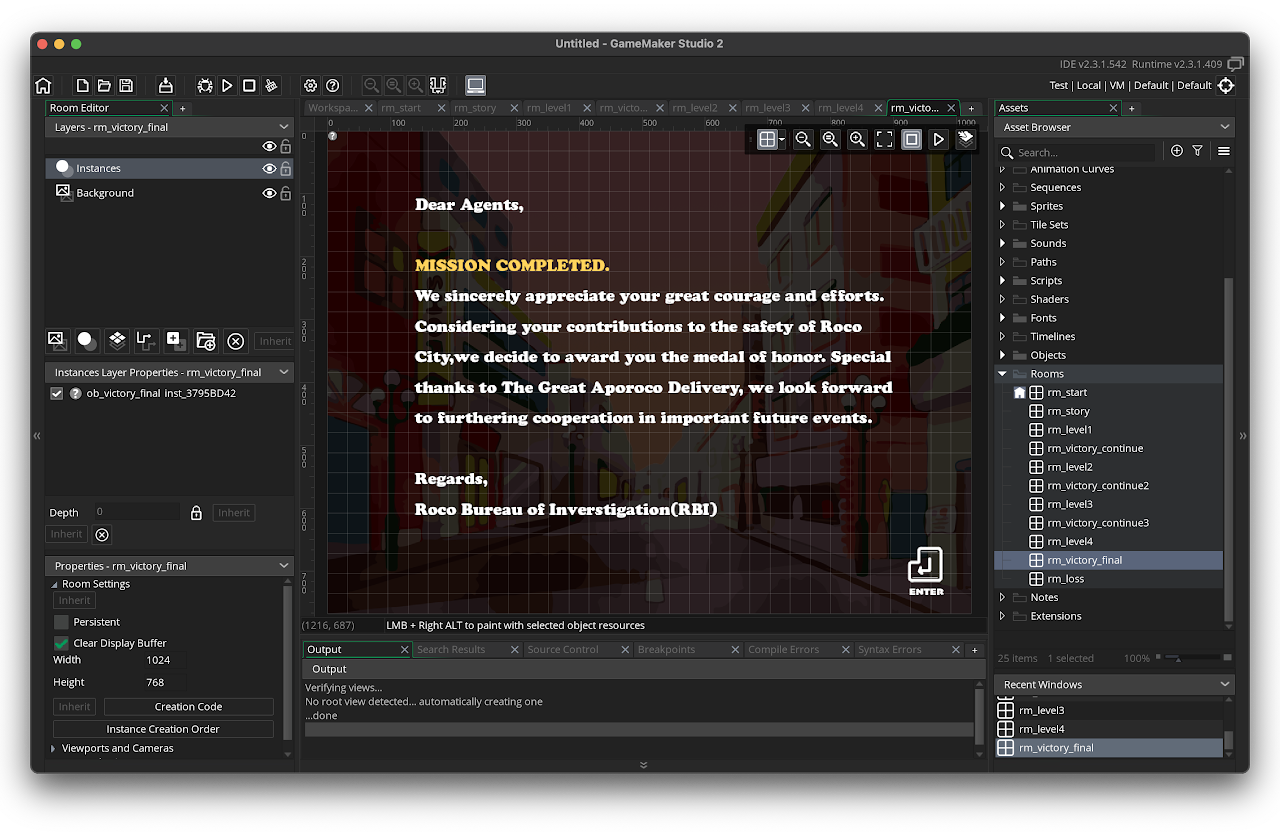
Task: Open Game Options gear icon
Action: (311, 86)
